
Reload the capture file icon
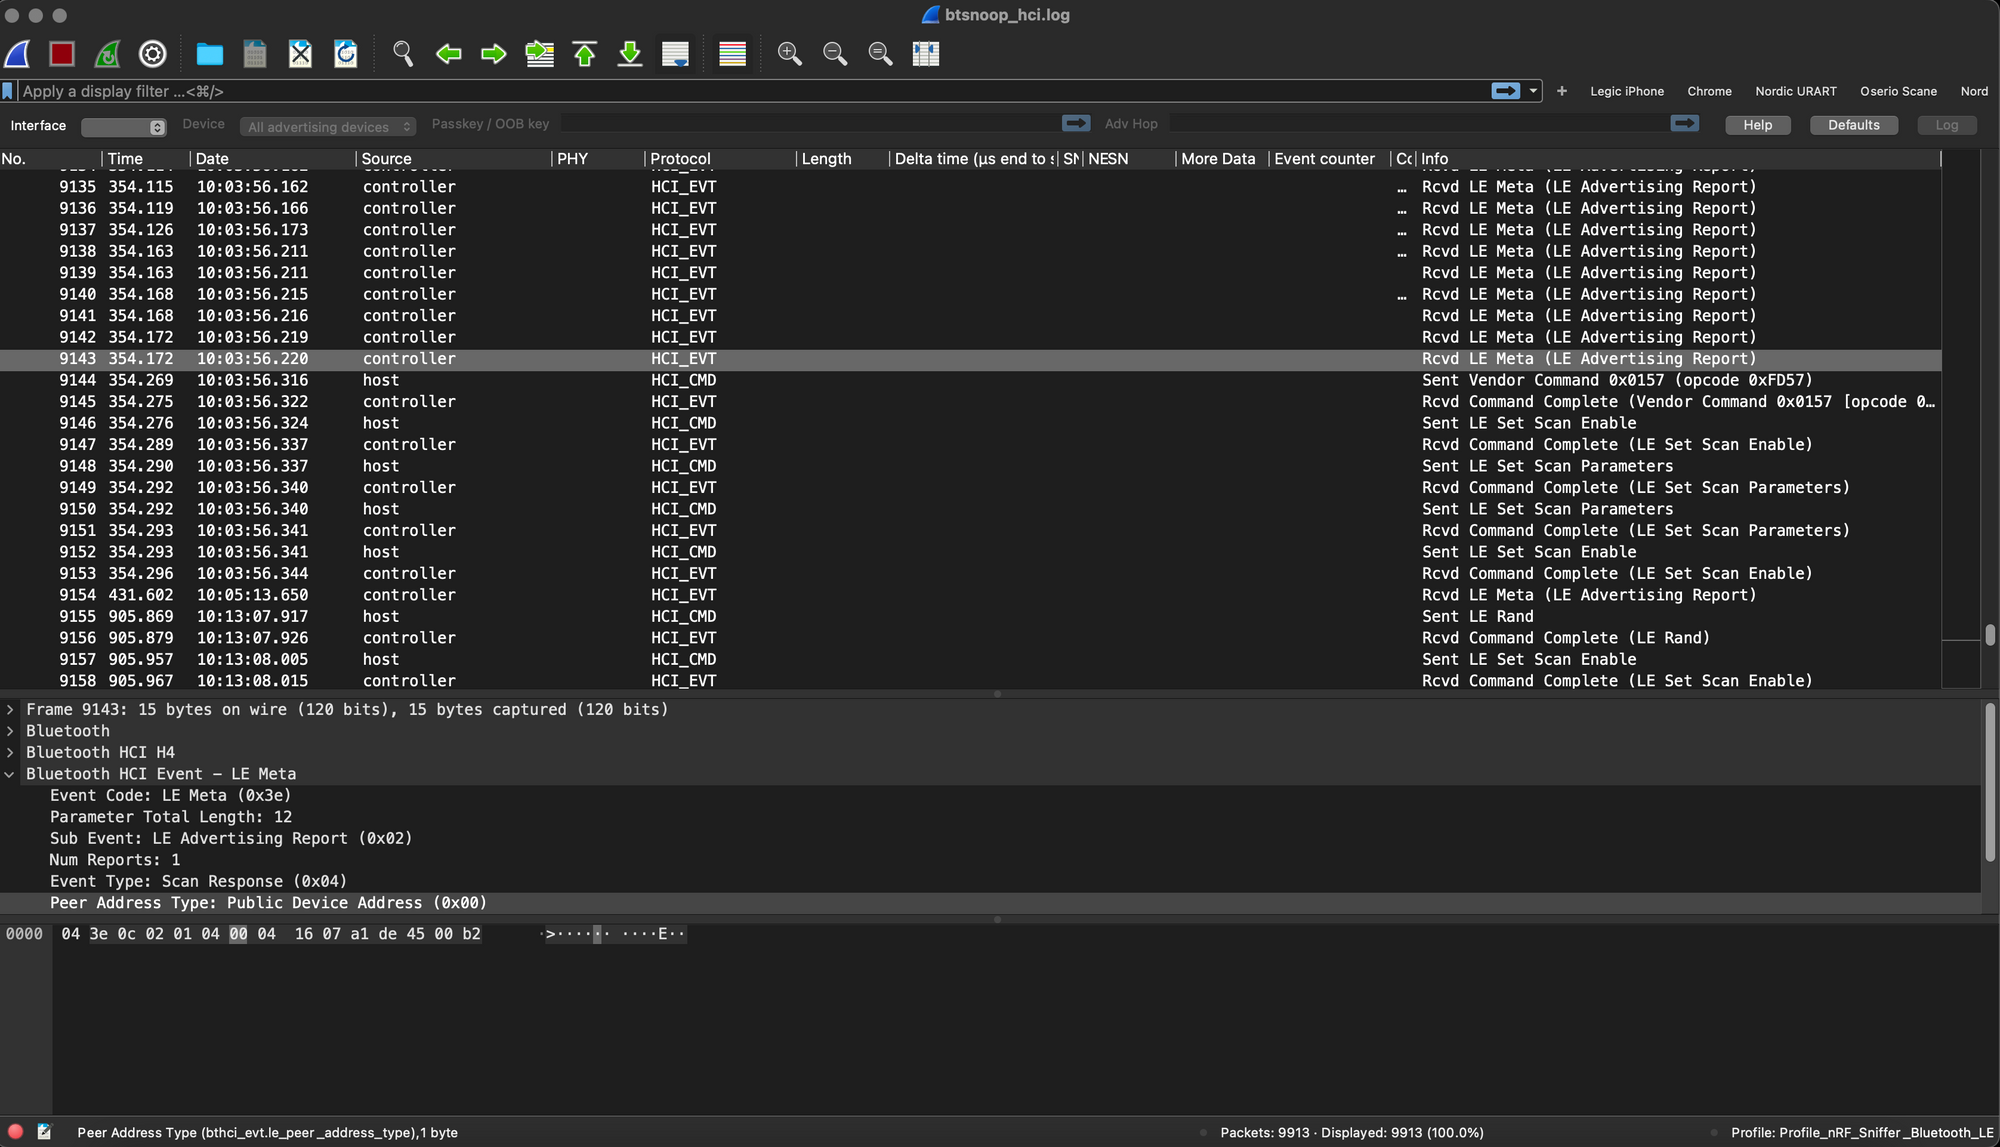(346, 54)
